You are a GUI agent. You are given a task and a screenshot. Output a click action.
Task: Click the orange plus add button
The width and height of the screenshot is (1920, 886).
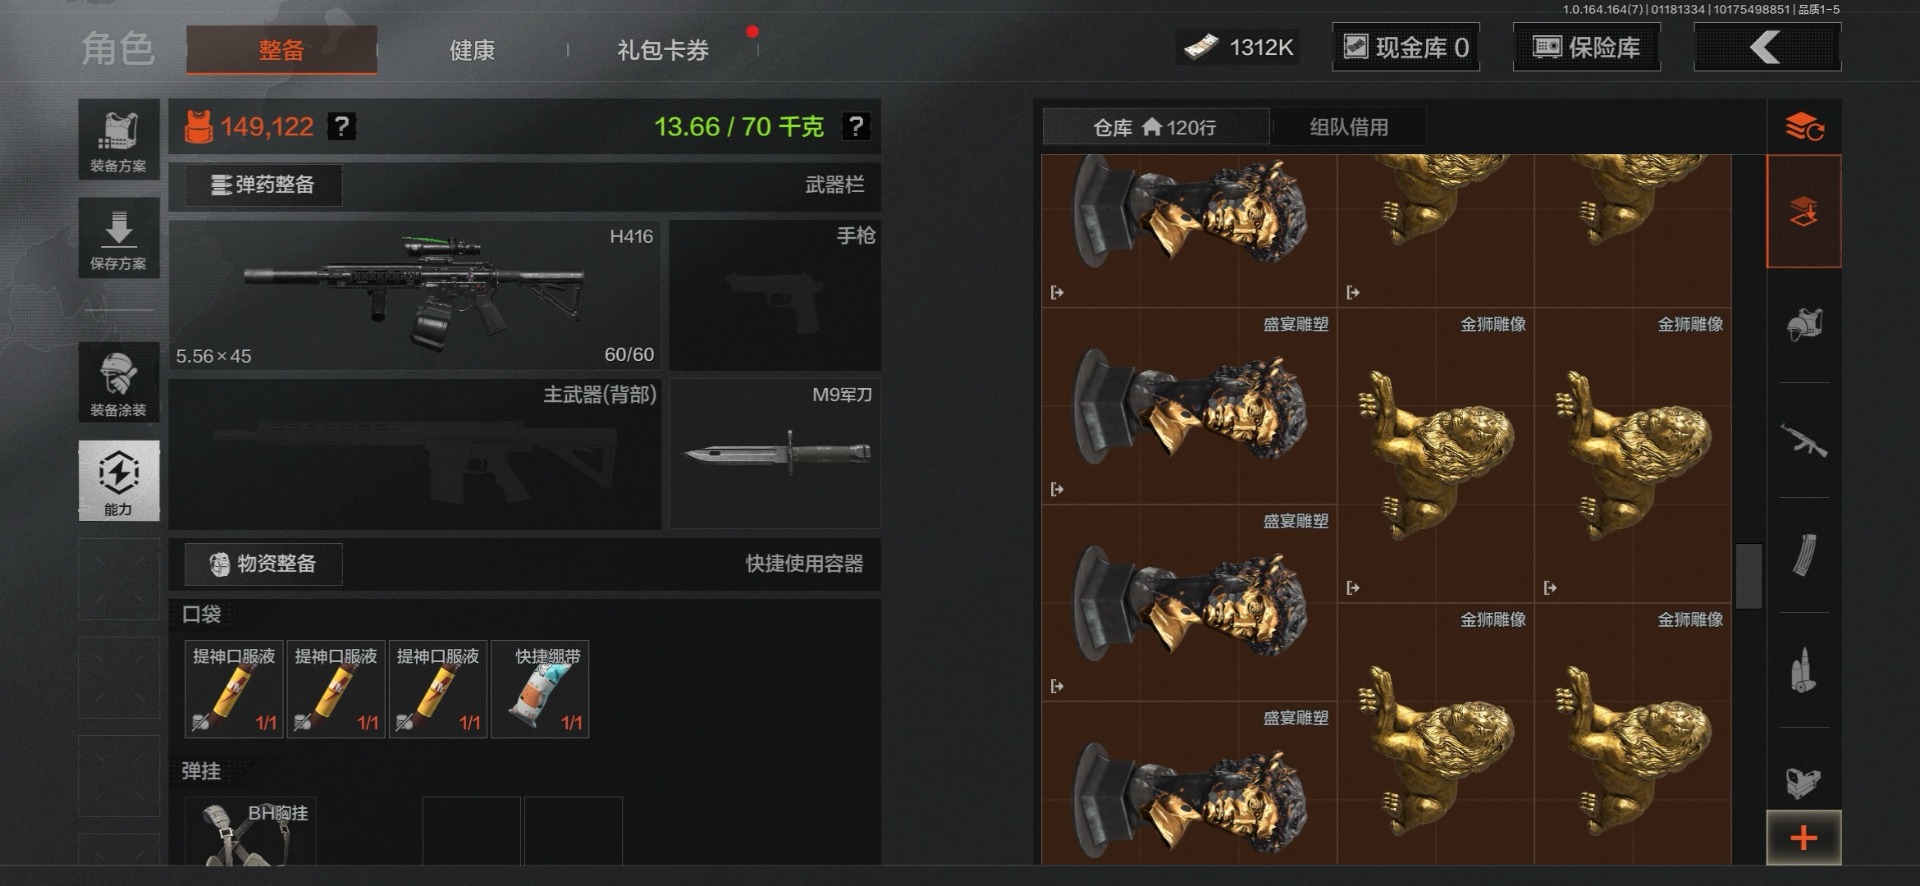point(1804,838)
